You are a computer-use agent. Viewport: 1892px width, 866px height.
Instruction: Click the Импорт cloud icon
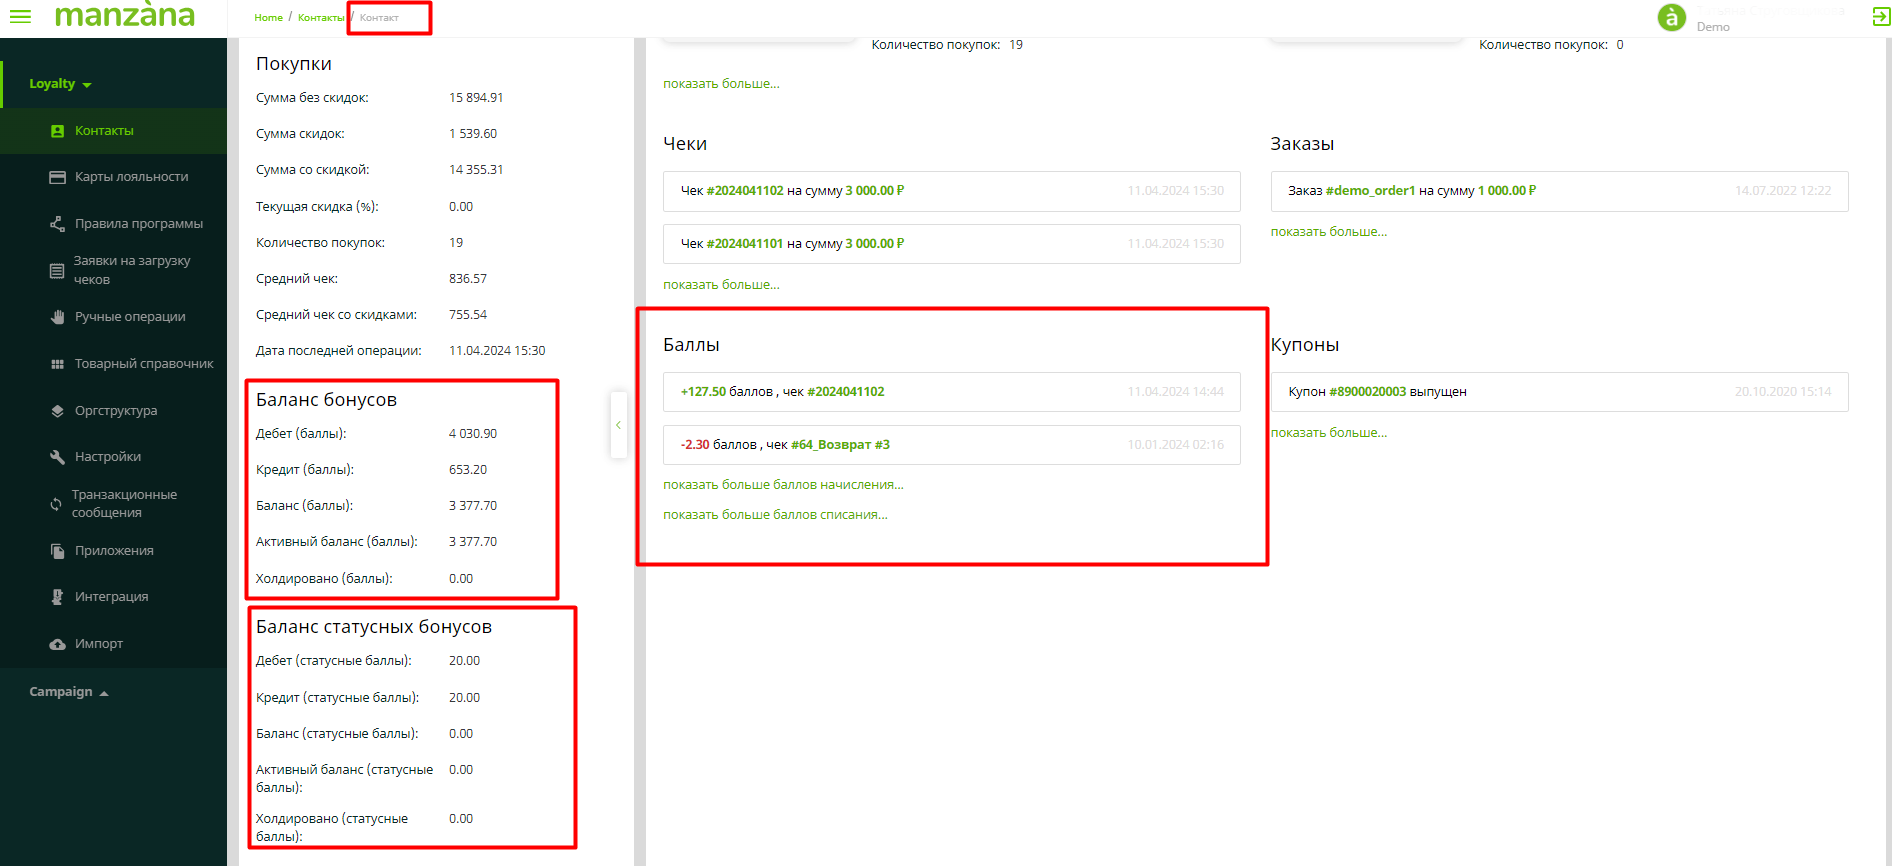pos(57,644)
